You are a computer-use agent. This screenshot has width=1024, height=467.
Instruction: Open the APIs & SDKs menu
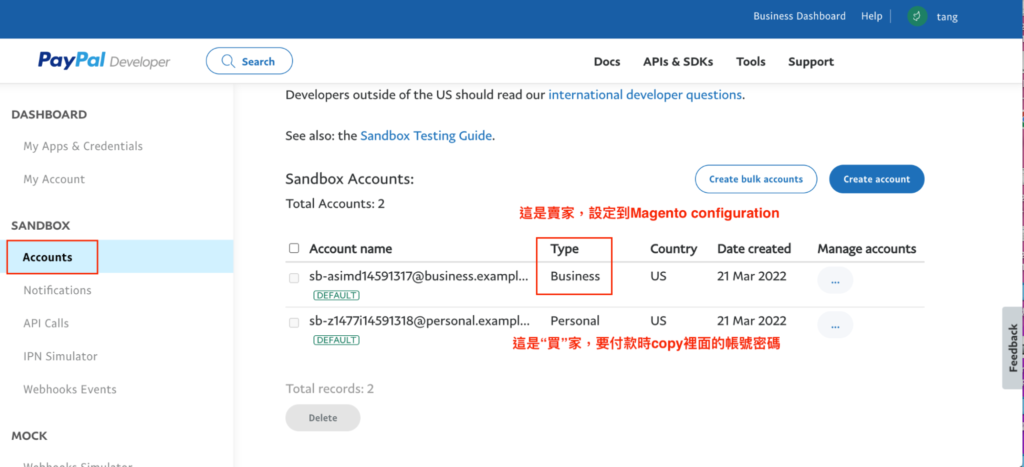(x=678, y=61)
